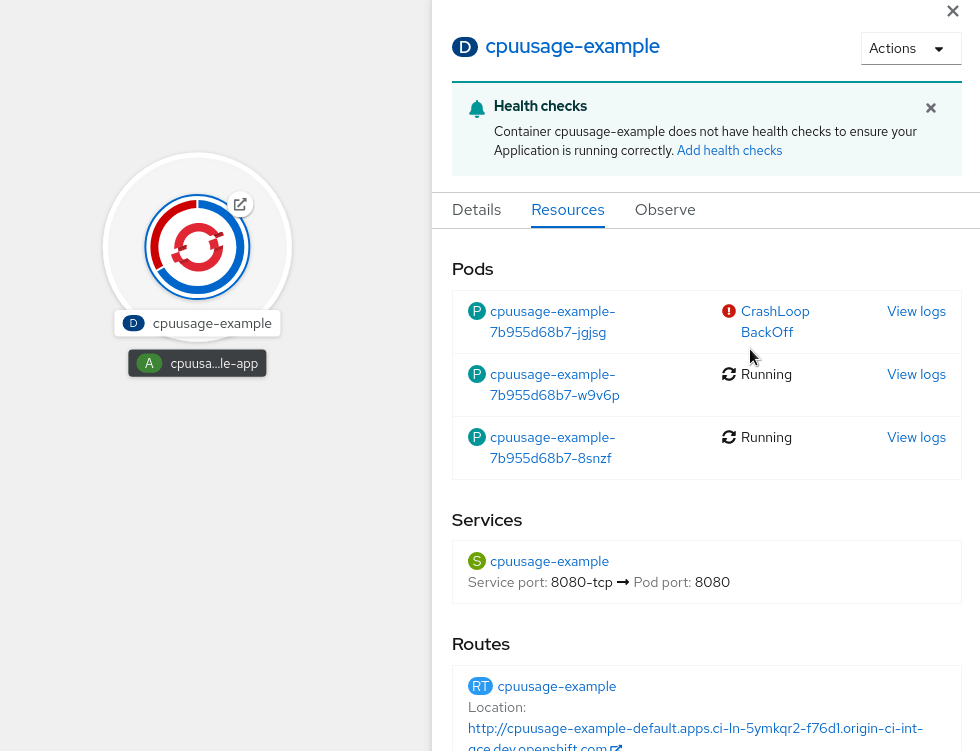Dismiss the Health checks alert
The height and width of the screenshot is (751, 980).
(931, 108)
